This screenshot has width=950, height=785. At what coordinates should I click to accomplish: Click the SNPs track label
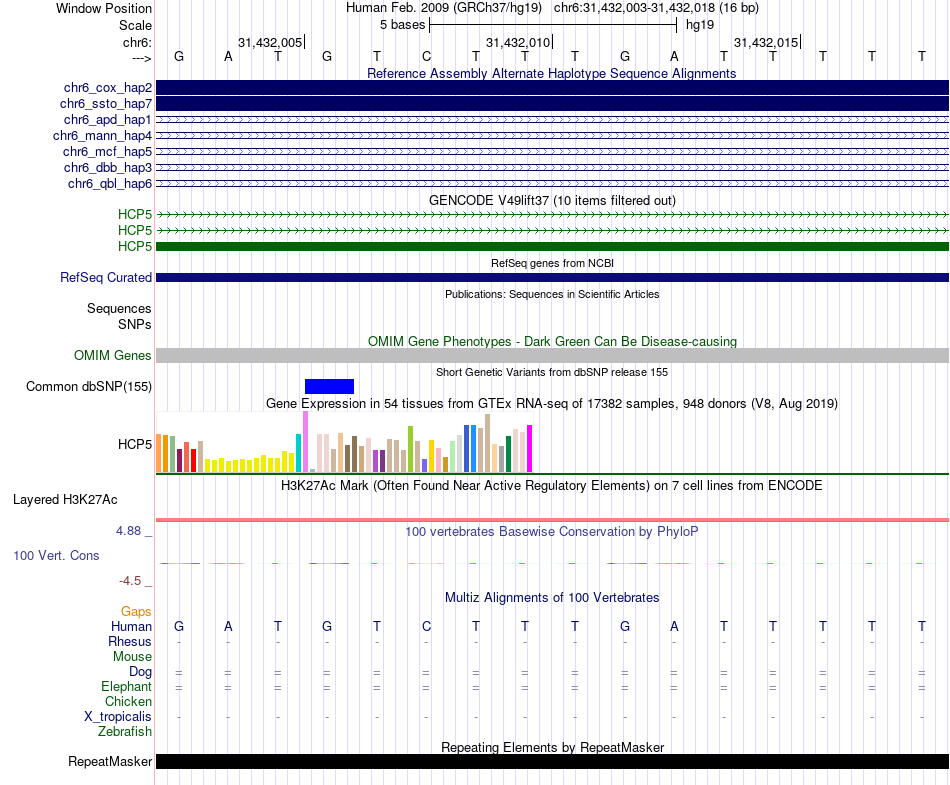pyautogui.click(x=135, y=324)
